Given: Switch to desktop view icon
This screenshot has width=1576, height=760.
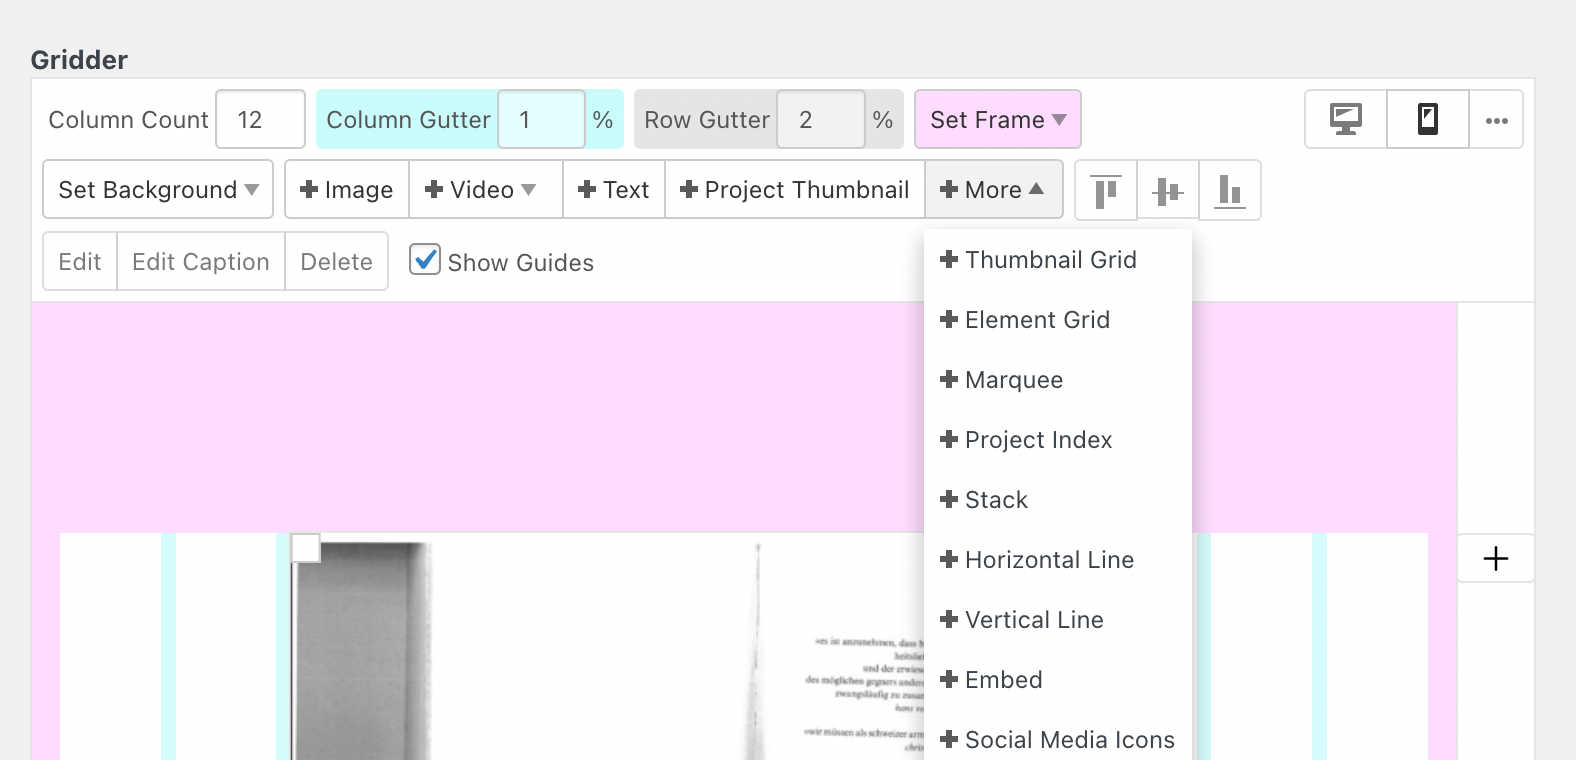Looking at the screenshot, I should point(1346,120).
